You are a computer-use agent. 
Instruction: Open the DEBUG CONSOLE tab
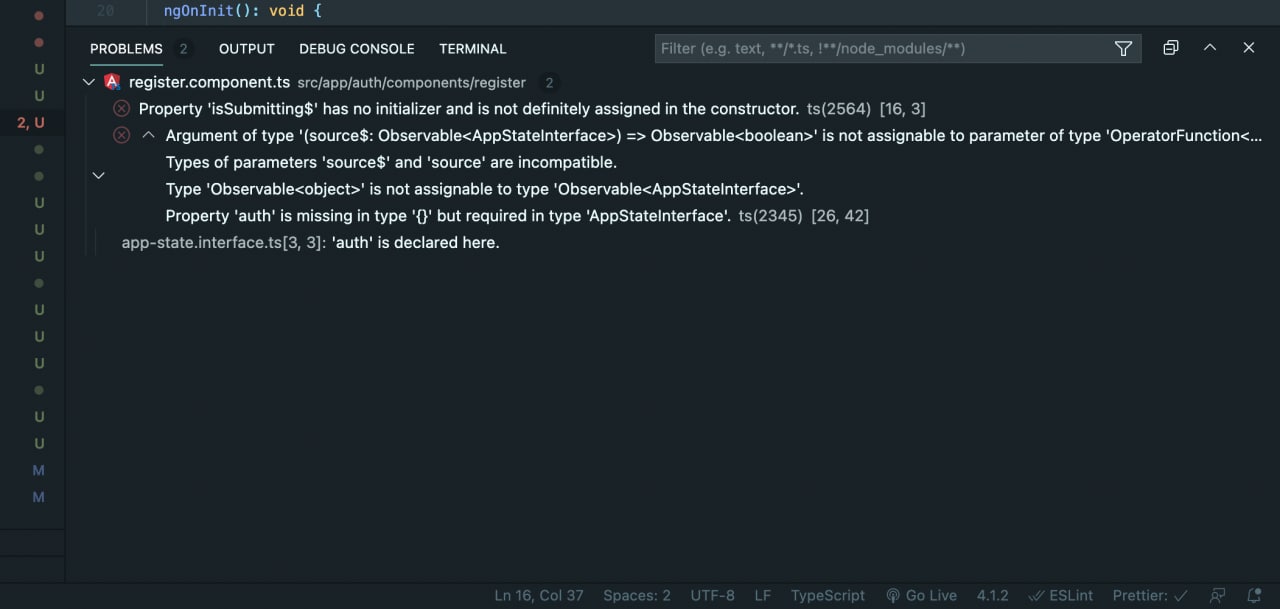[x=356, y=48]
